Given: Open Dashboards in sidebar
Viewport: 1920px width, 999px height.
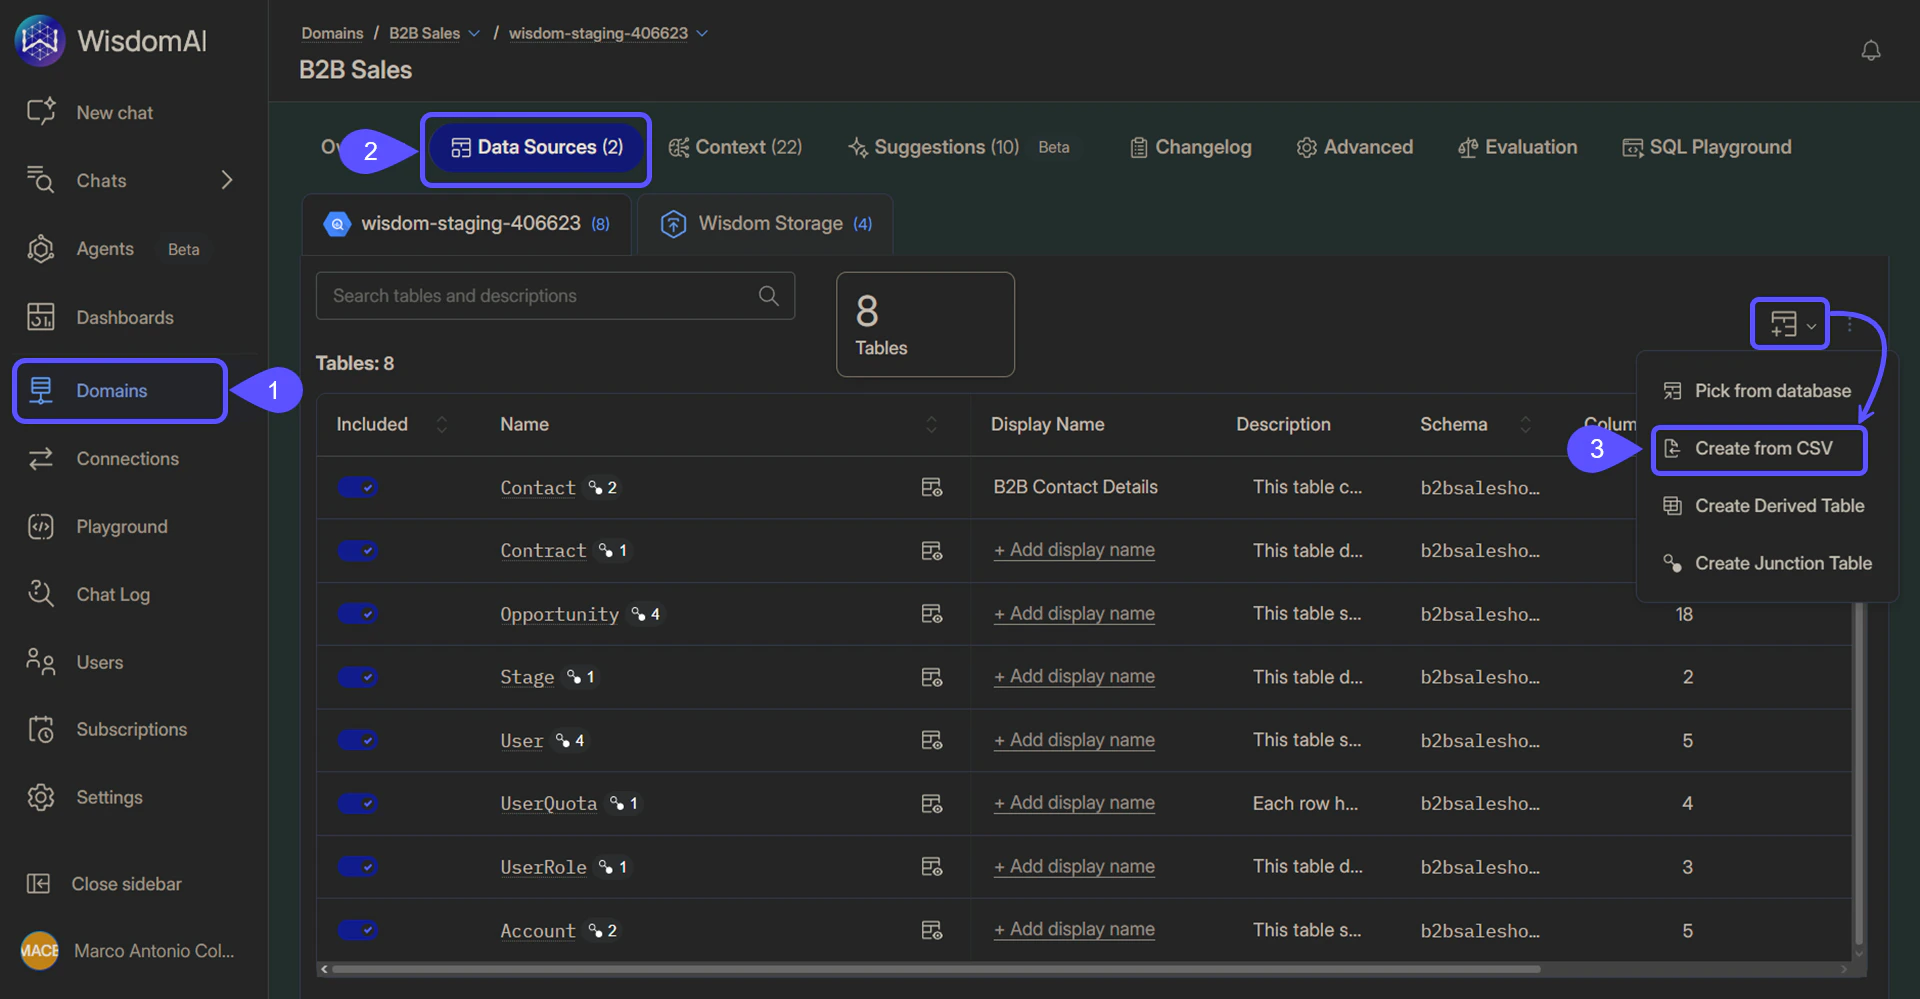Looking at the screenshot, I should pyautogui.click(x=100, y=317).
